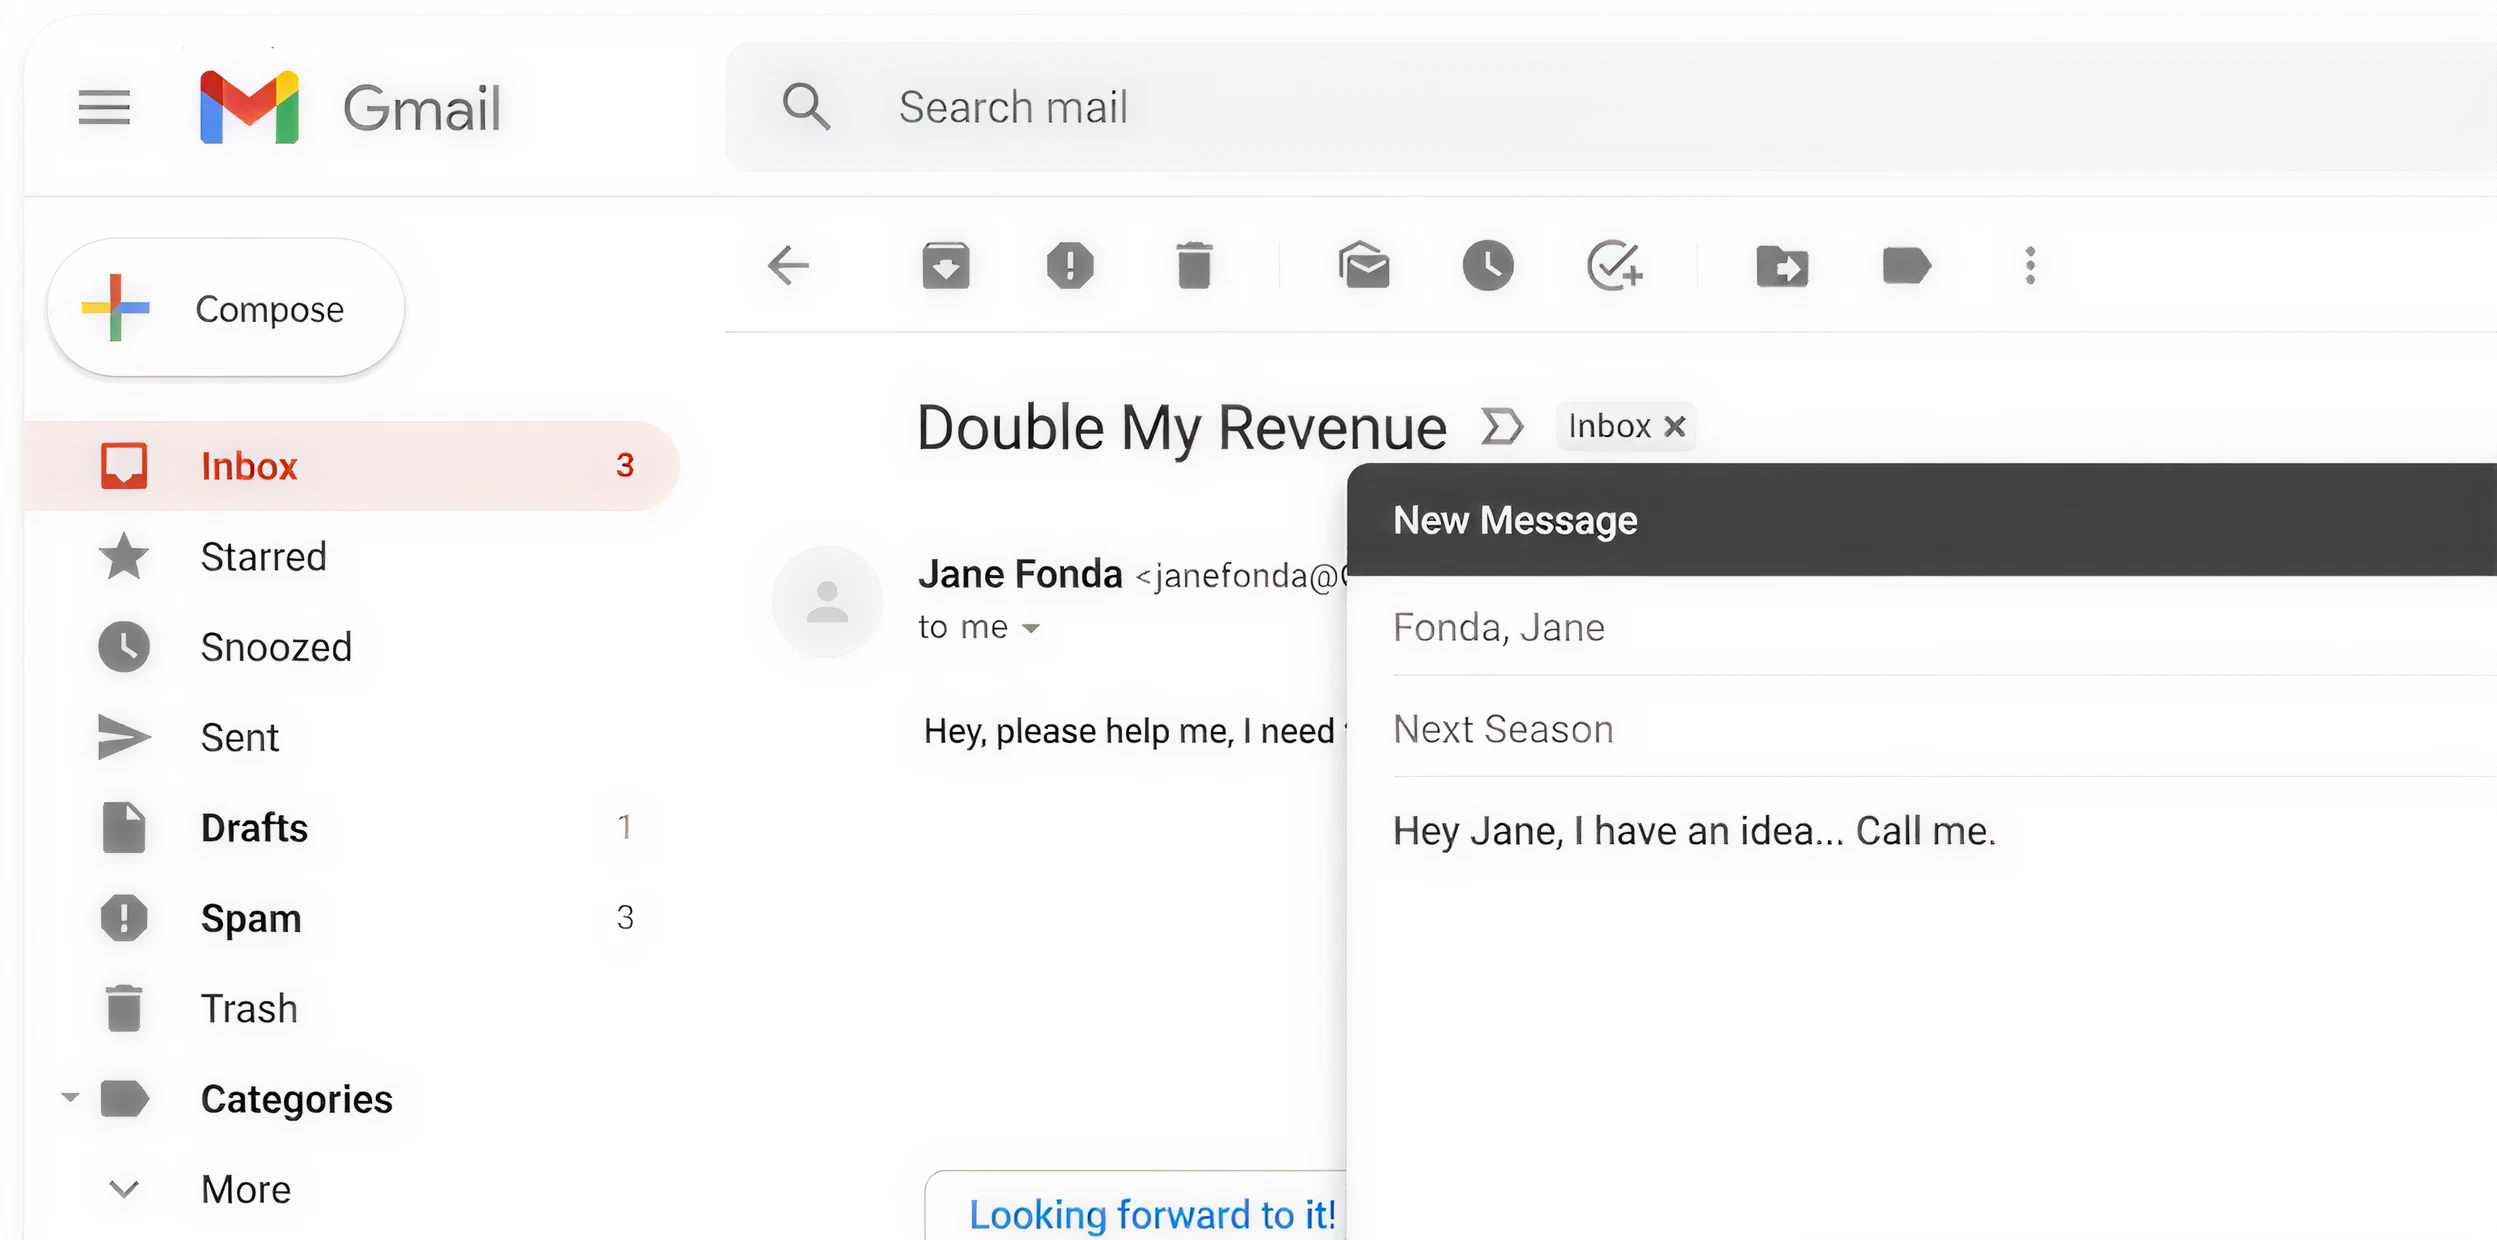Open the Labels tag icon
This screenshot has width=2497, height=1240.
(x=1906, y=266)
